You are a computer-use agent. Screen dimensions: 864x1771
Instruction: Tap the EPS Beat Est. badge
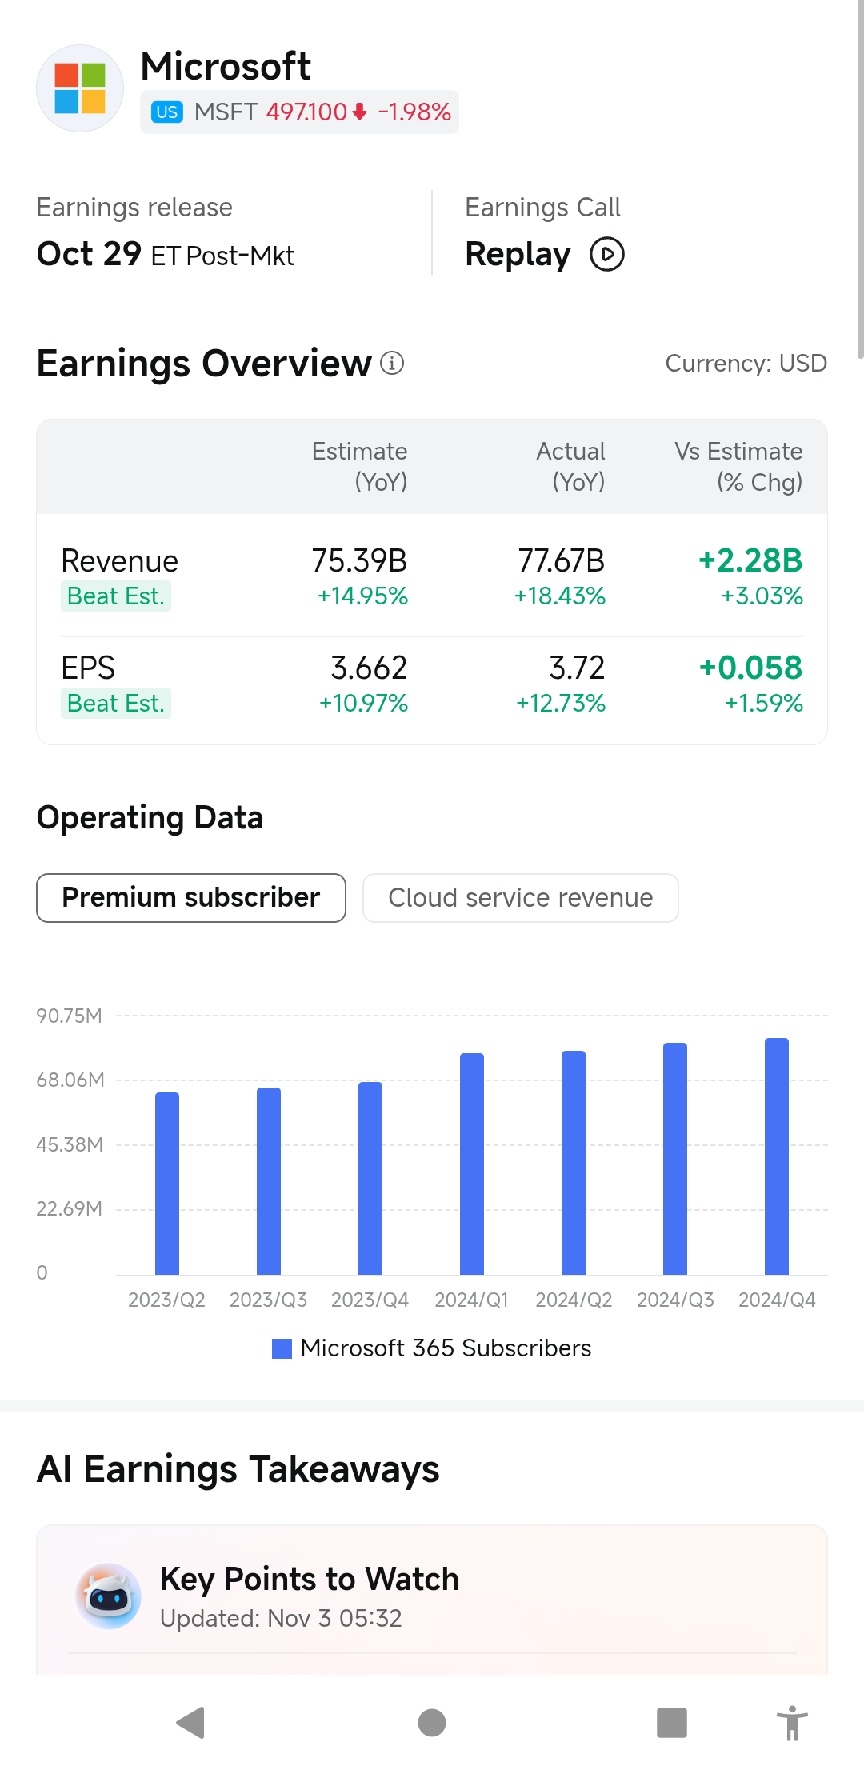click(115, 704)
